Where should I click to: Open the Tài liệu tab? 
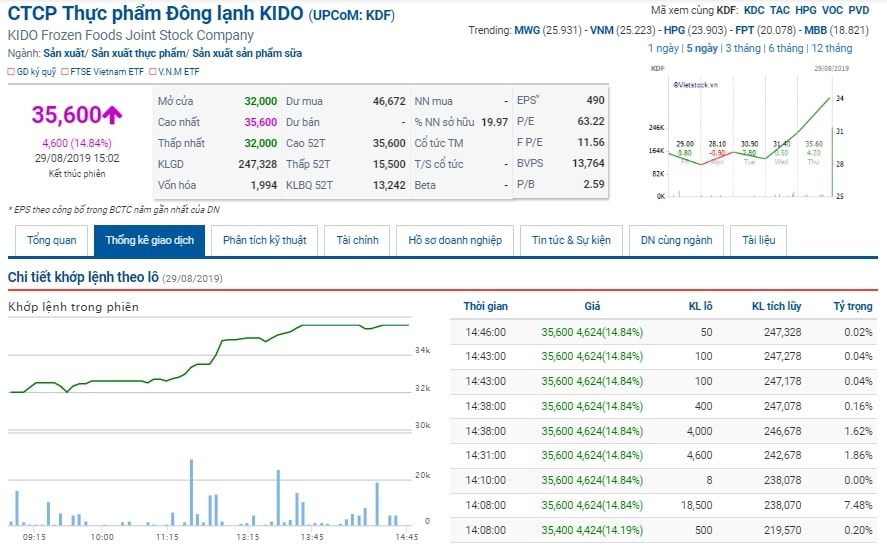point(759,240)
